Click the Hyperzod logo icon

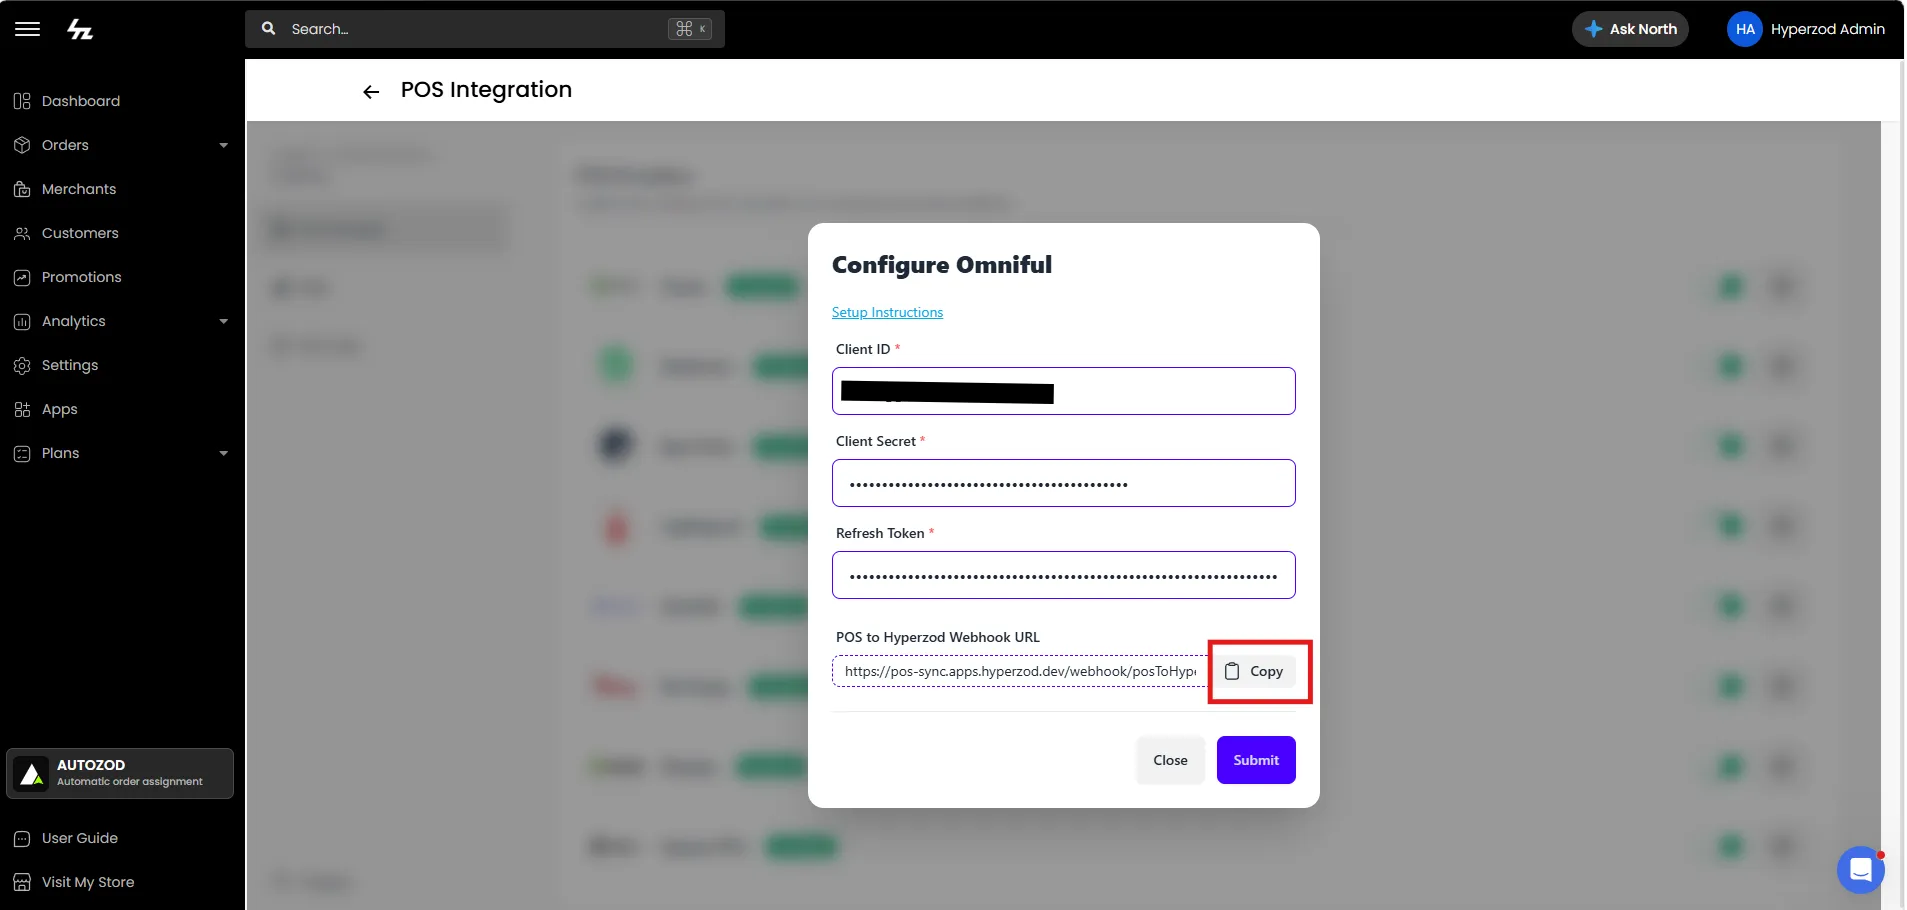tap(80, 30)
